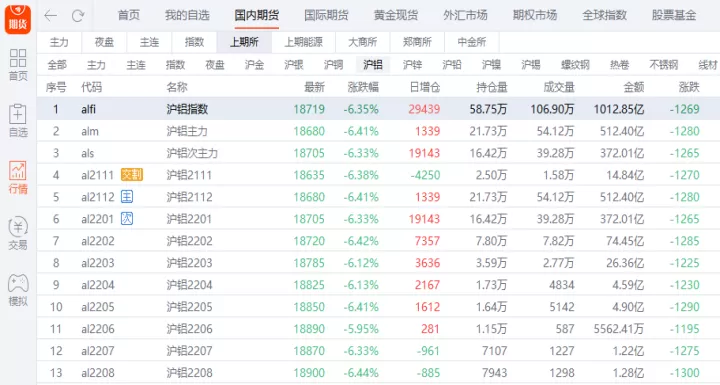The image size is (720, 385).
Task: Sort by the 持仓量 column header
Action: coord(492,87)
